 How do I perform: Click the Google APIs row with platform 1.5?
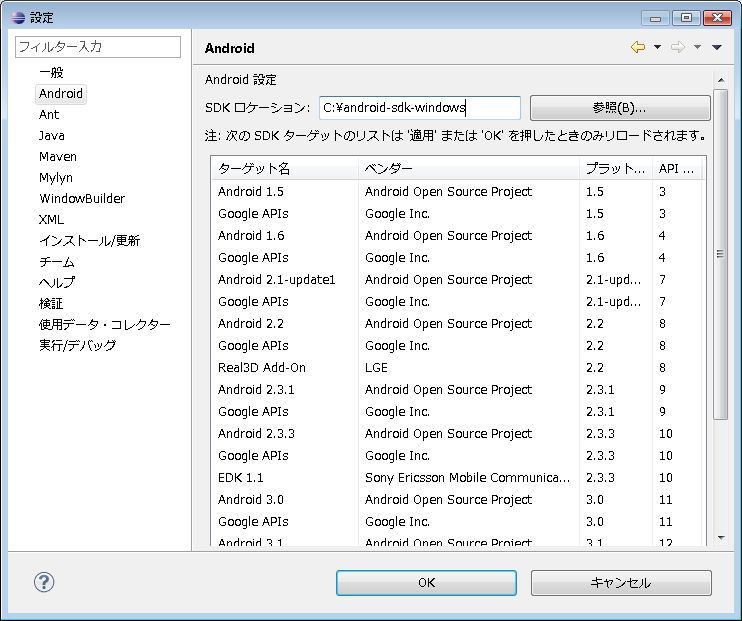pyautogui.click(x=458, y=214)
